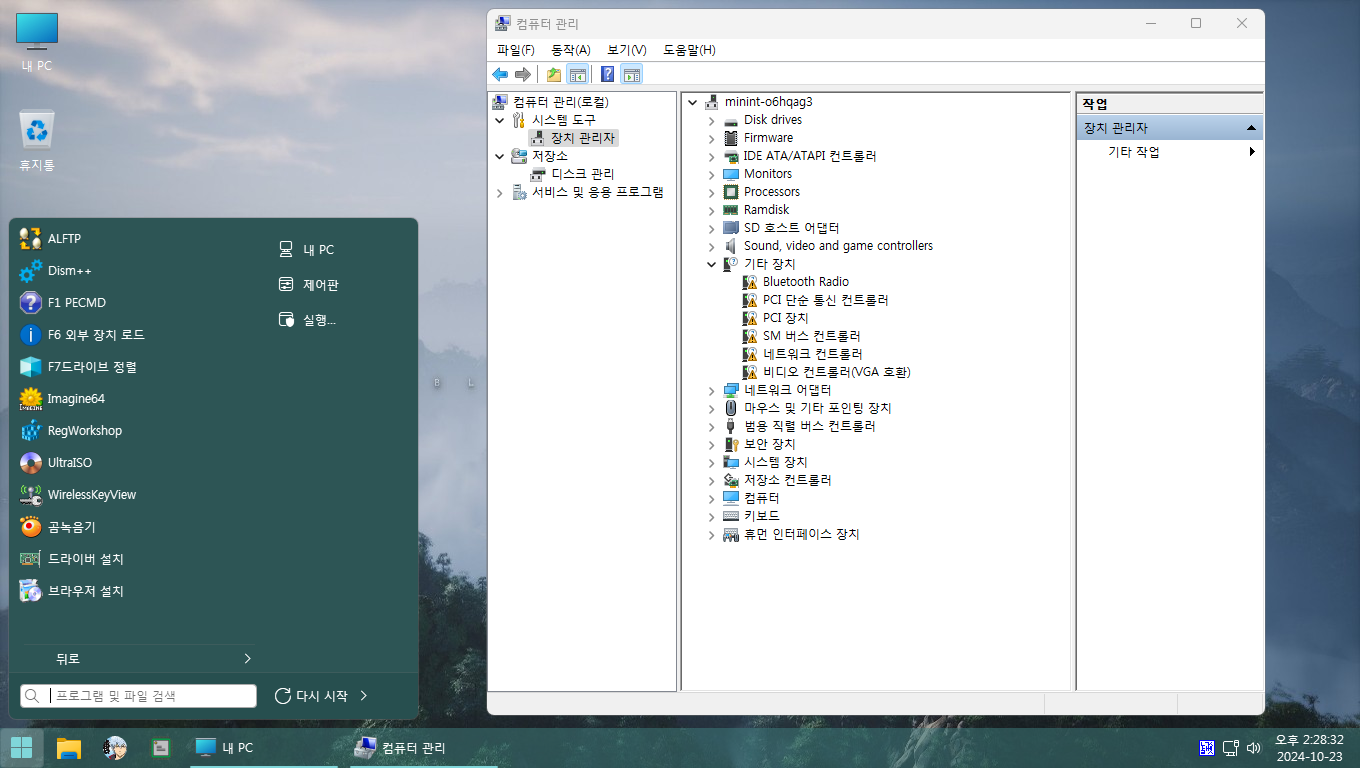Click the Up one level folder icon
The image size is (1360, 768).
coord(554,74)
